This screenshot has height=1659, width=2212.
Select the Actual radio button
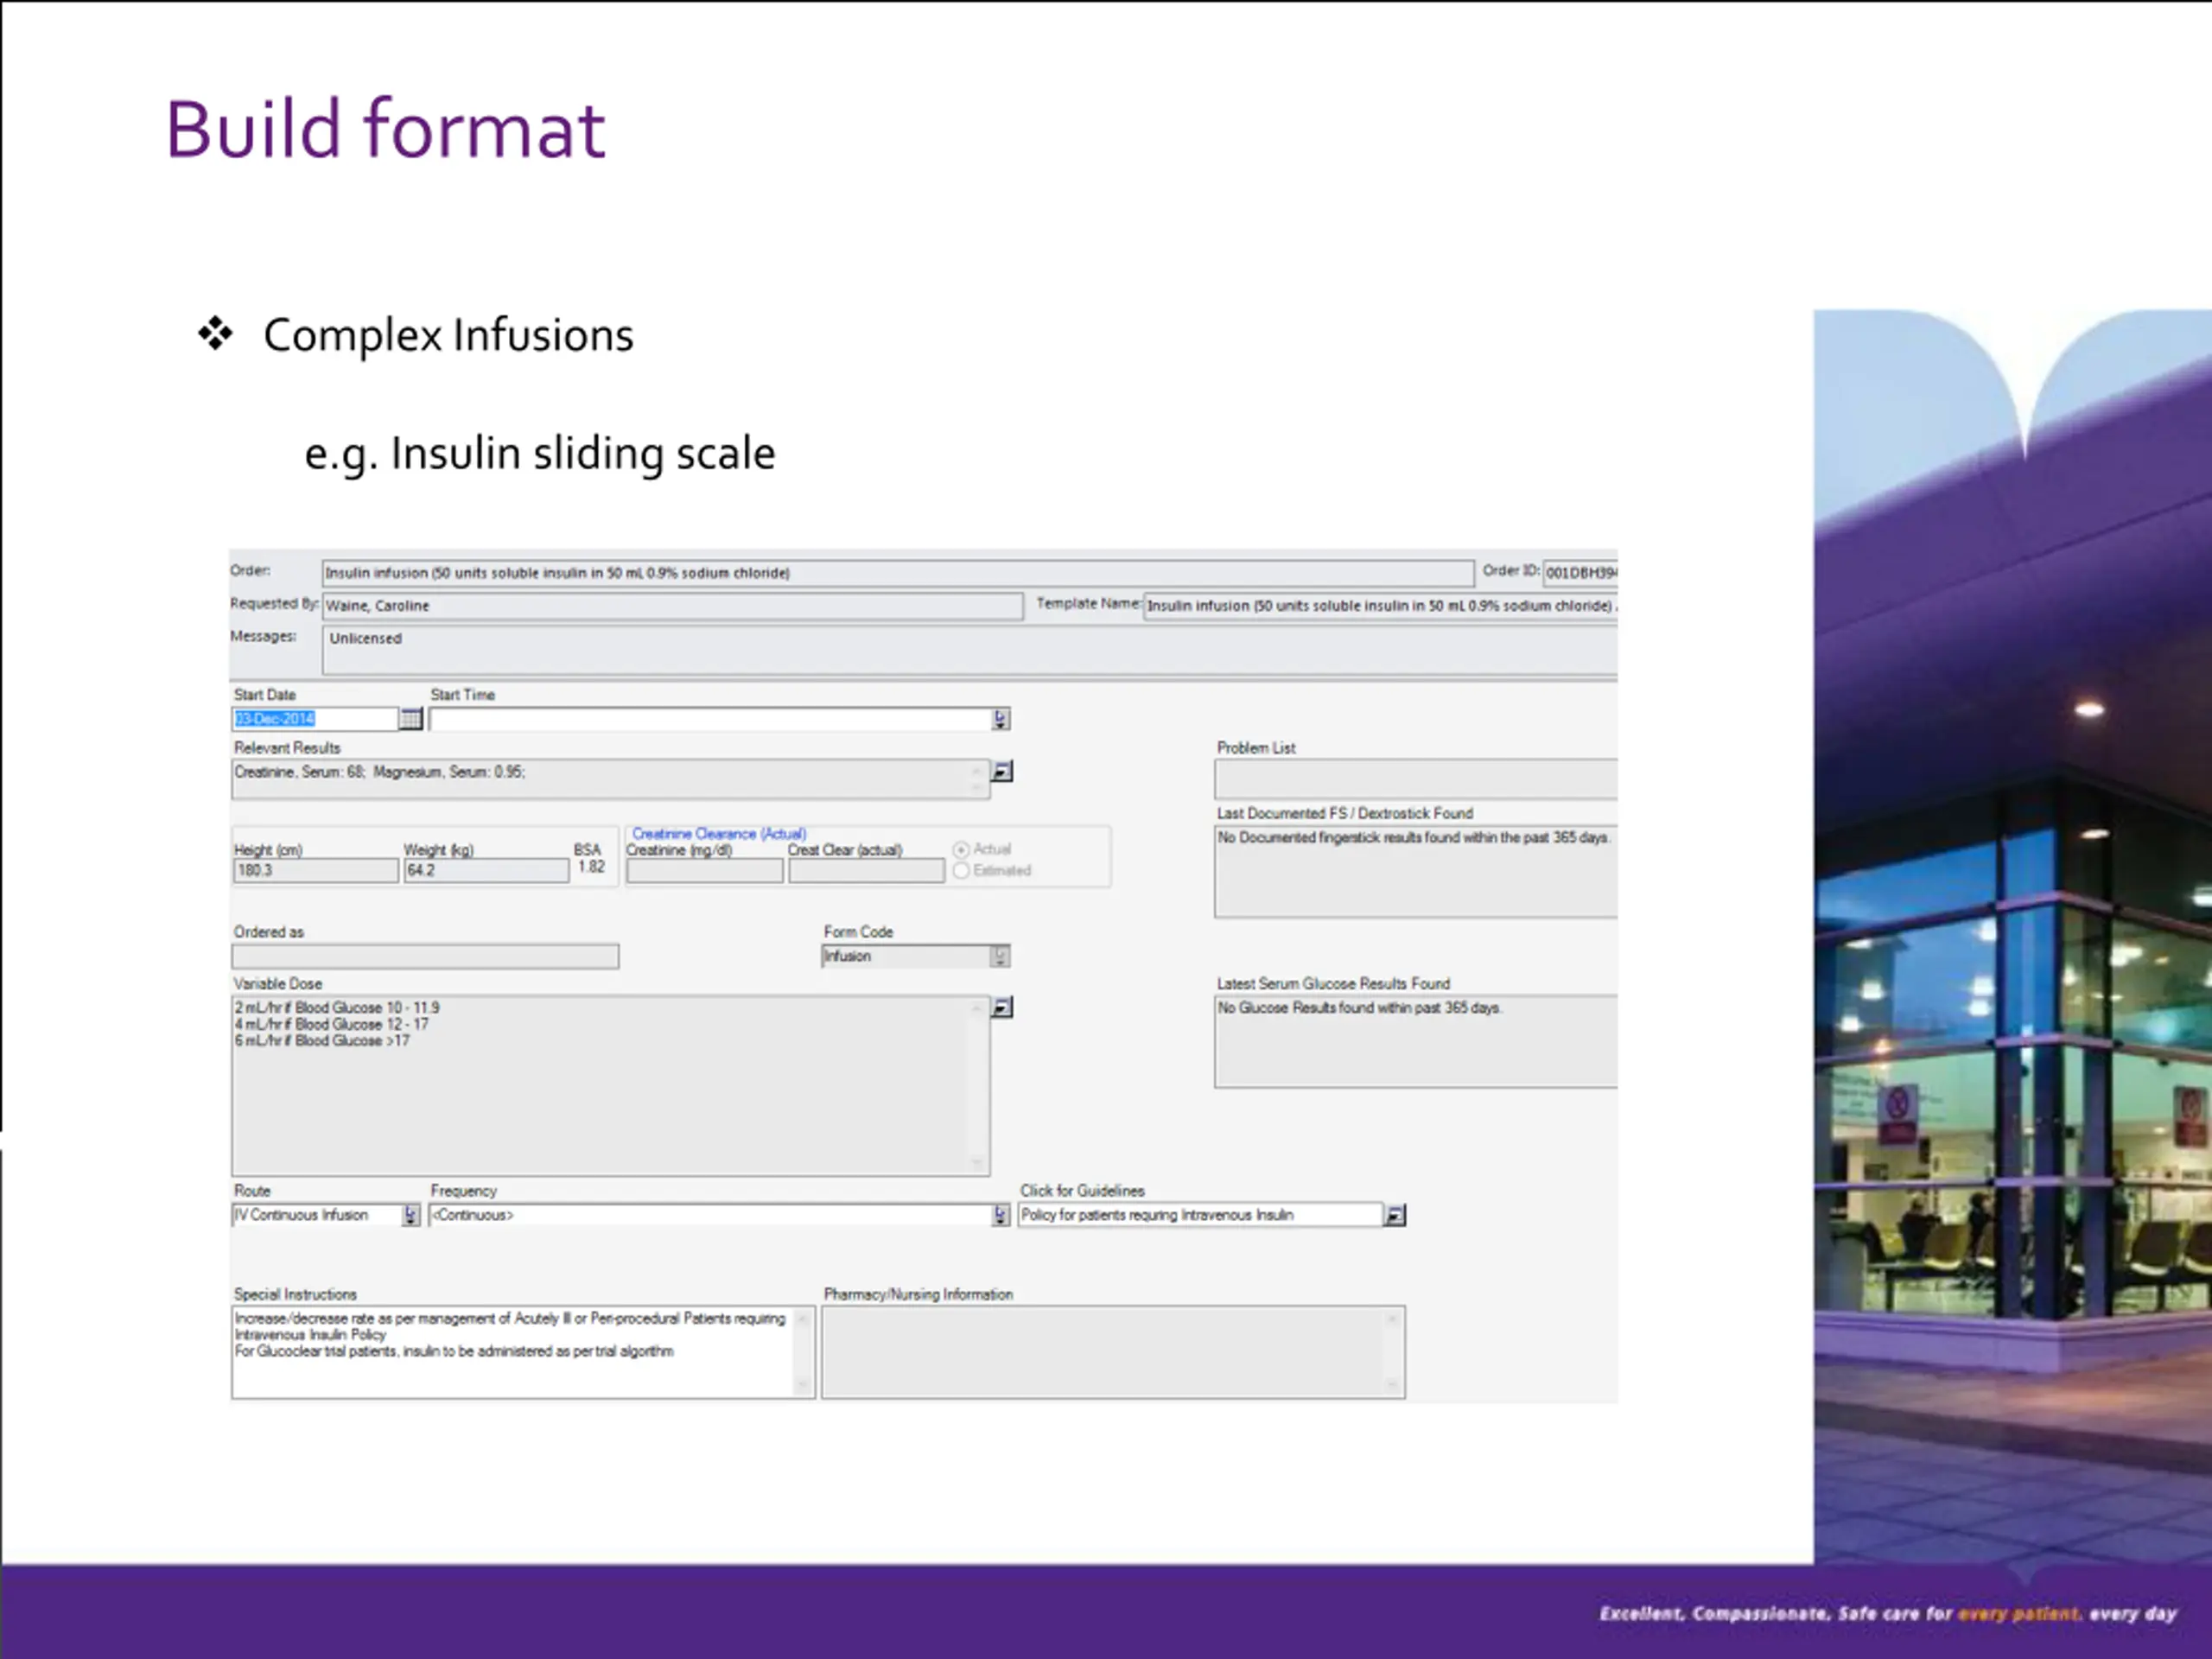point(961,849)
